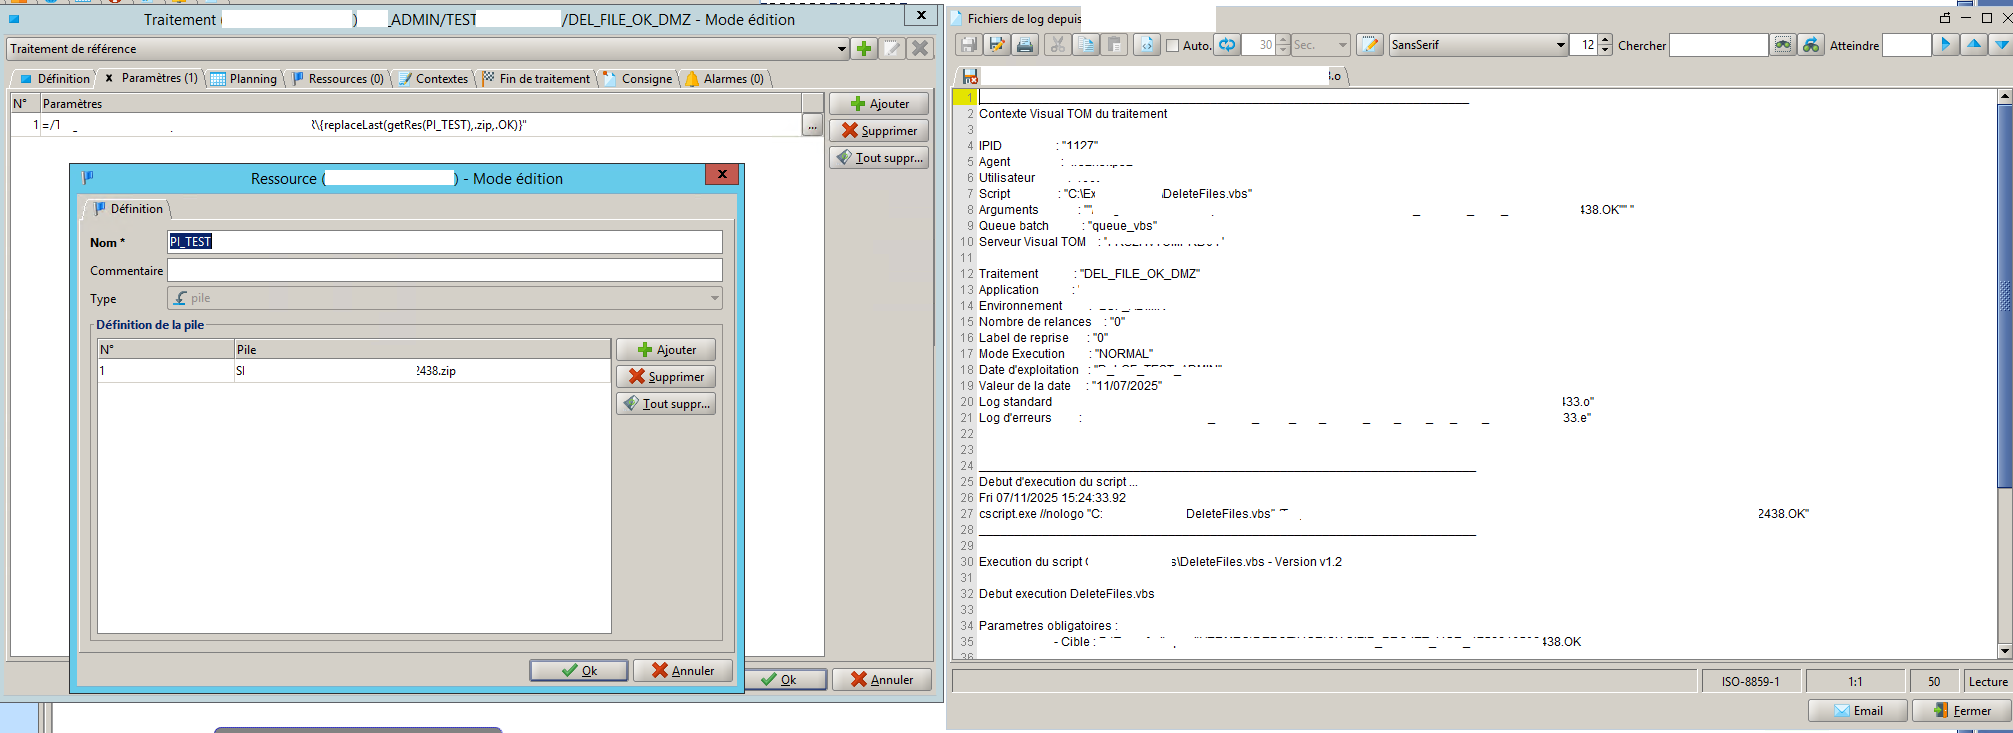Click Ok button in the Ressource dialog
The image size is (2013, 733).
coord(579,670)
